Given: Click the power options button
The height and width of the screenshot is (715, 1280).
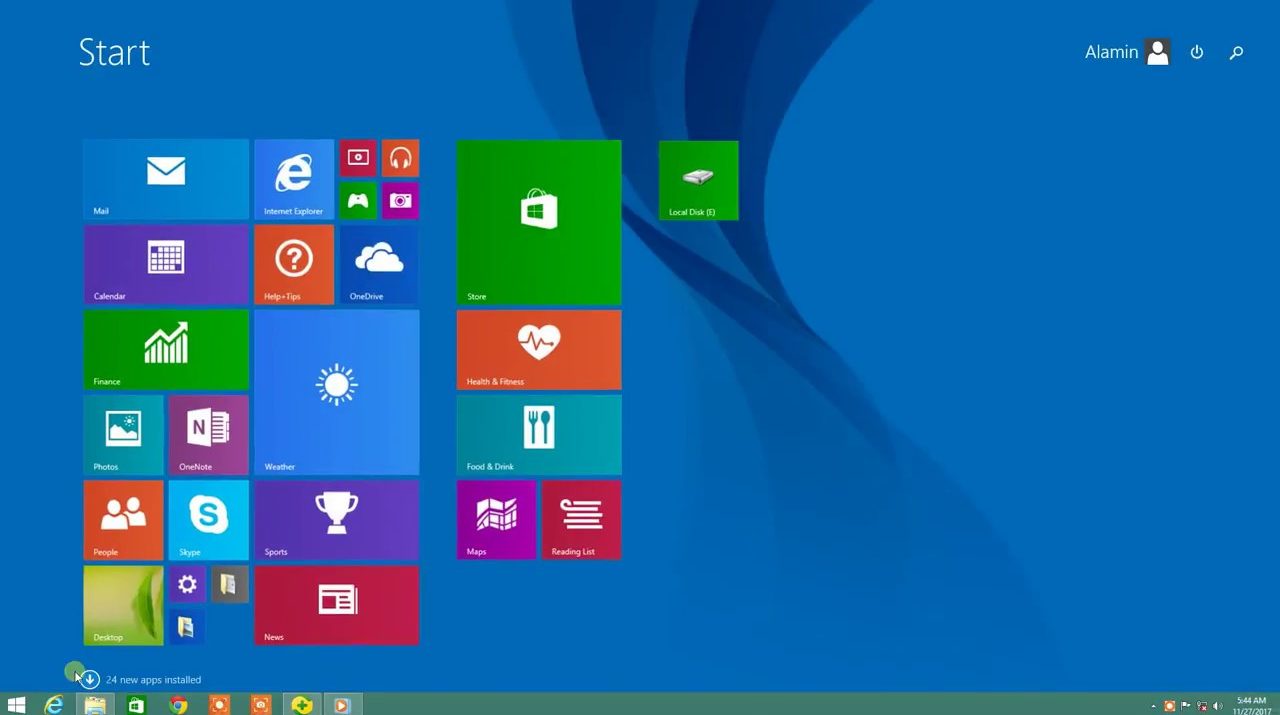Looking at the screenshot, I should (x=1196, y=53).
